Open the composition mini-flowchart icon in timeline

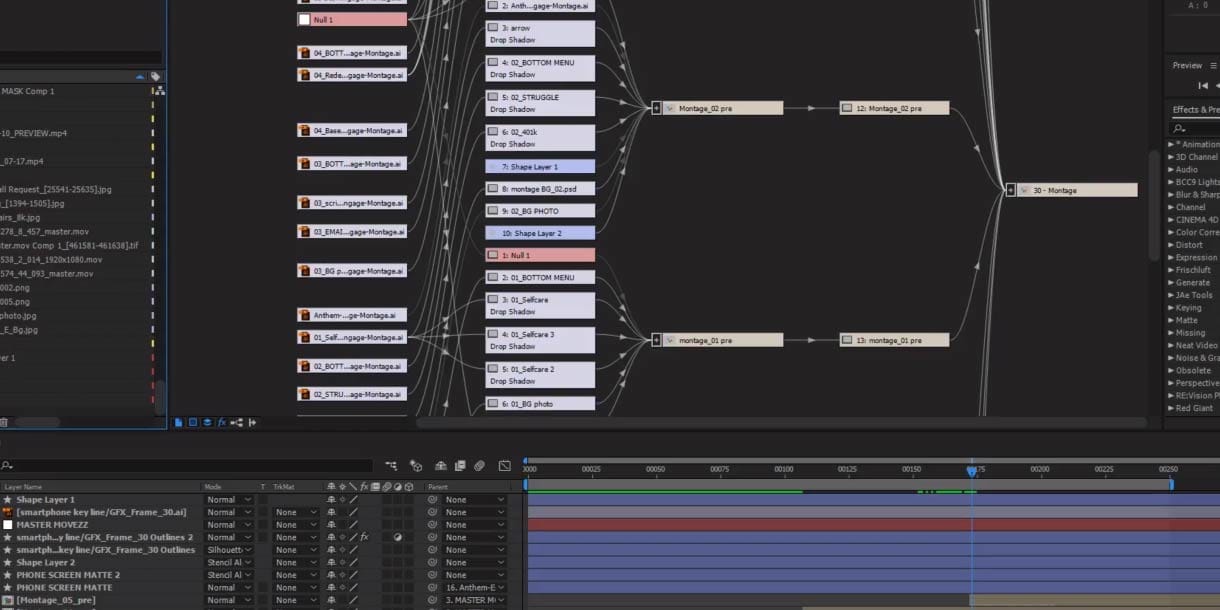coord(390,466)
